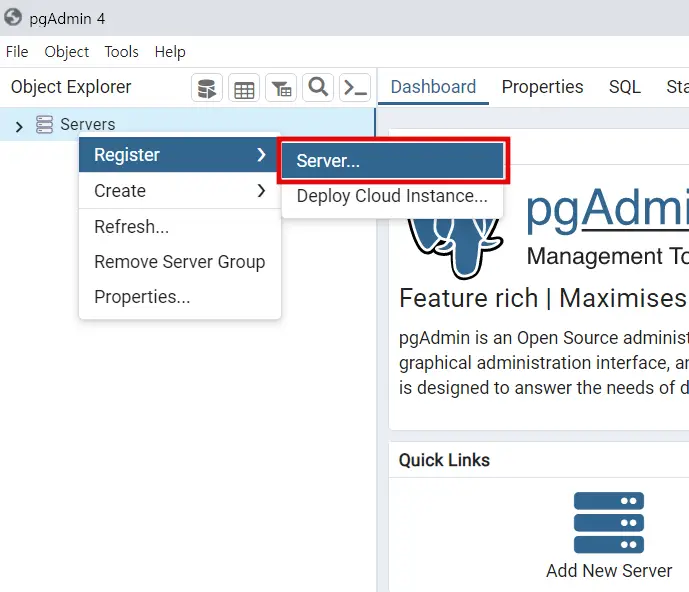Switch to the Dashboard tab
Screen dimensions: 689x592
tap(433, 87)
